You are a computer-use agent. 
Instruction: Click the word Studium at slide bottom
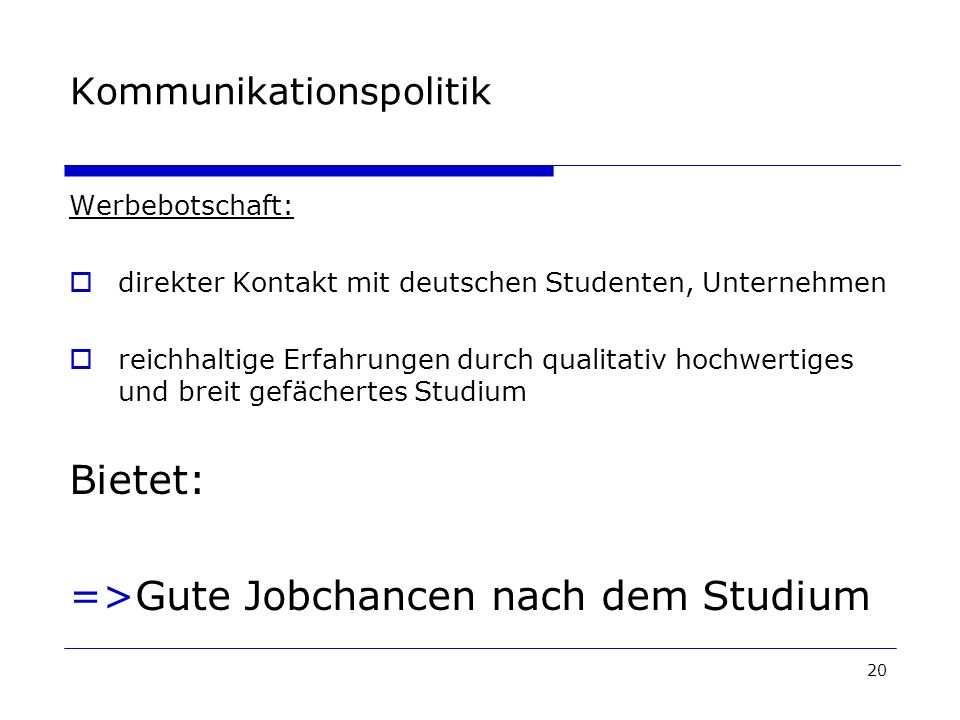[x=786, y=596]
